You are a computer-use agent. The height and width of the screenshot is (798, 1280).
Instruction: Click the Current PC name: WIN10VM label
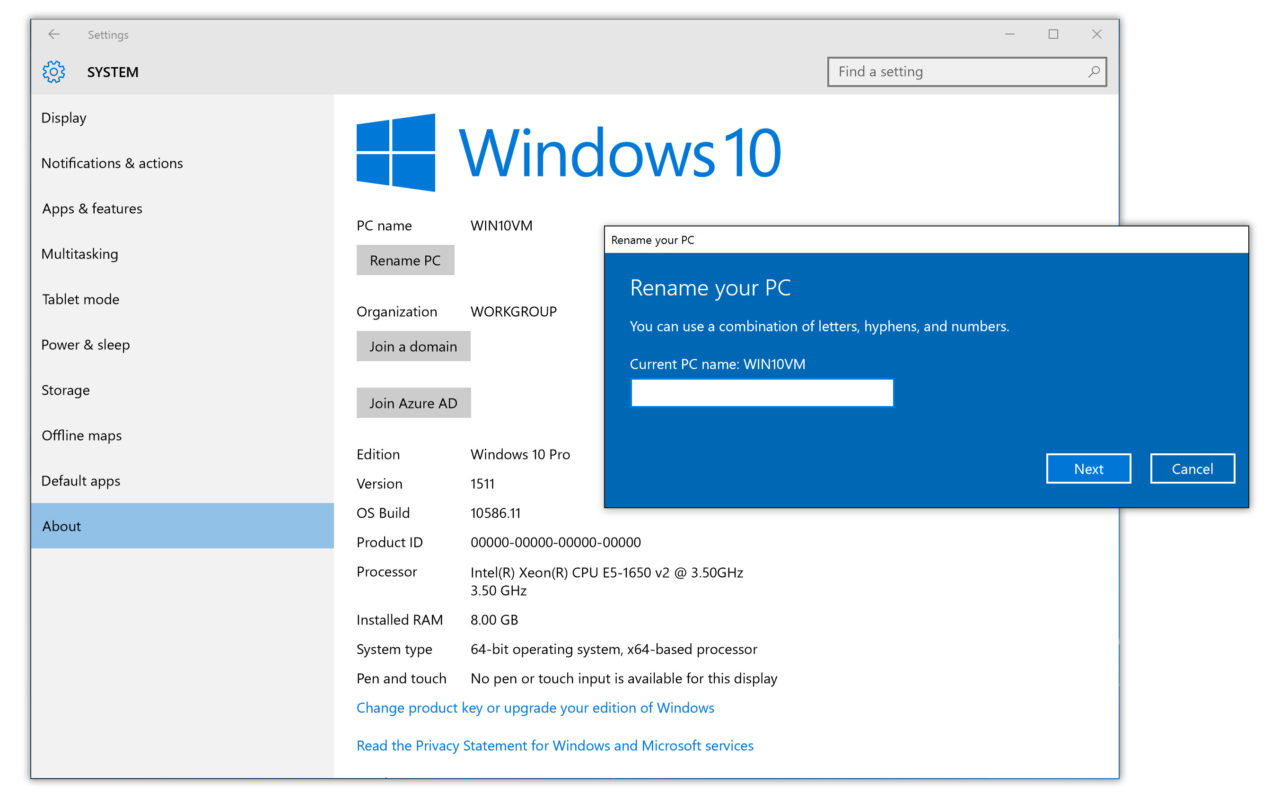pyautogui.click(x=717, y=364)
